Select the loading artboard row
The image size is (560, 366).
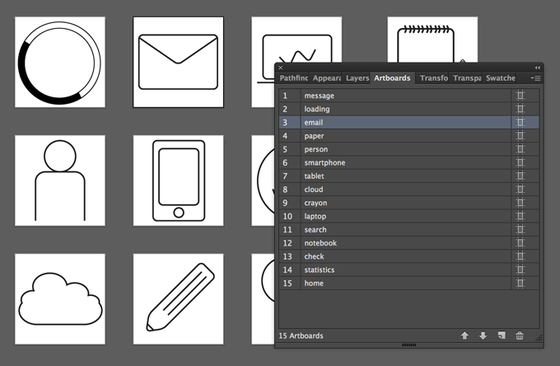(x=409, y=109)
